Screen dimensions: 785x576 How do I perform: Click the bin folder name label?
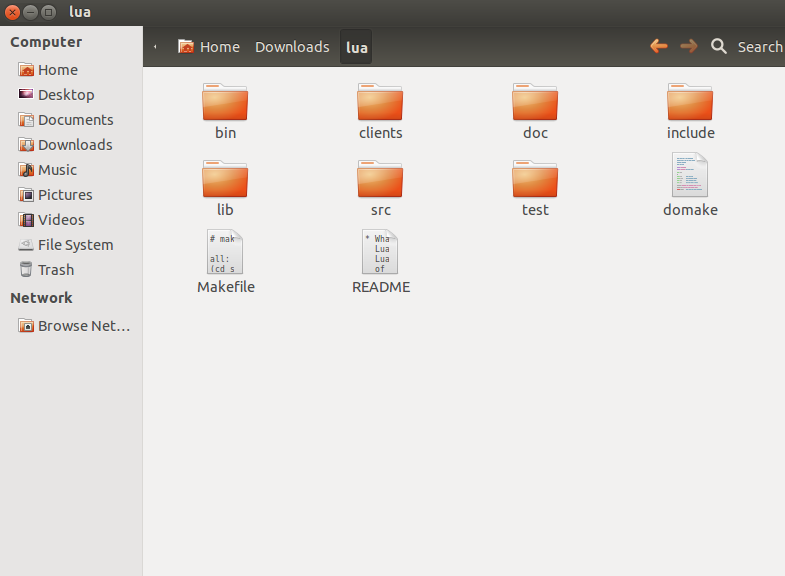point(225,133)
